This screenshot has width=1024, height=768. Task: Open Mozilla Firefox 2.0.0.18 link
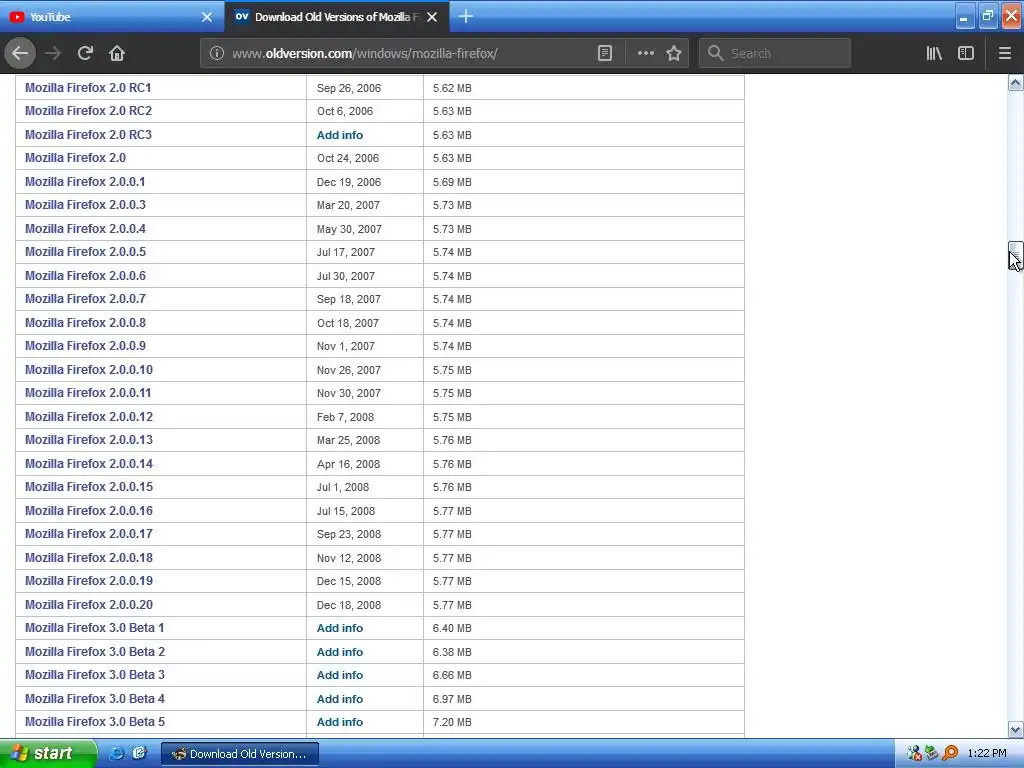[x=89, y=558]
